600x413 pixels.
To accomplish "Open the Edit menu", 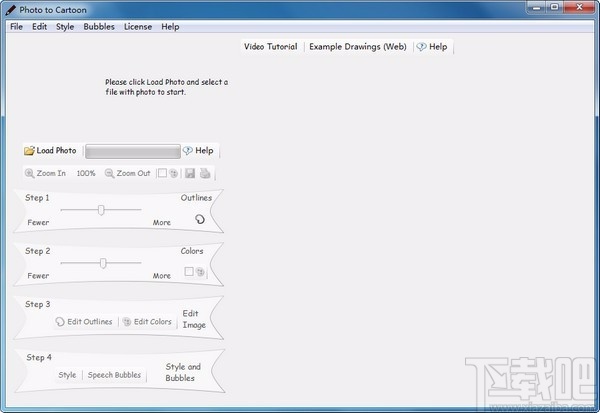I will [x=39, y=27].
